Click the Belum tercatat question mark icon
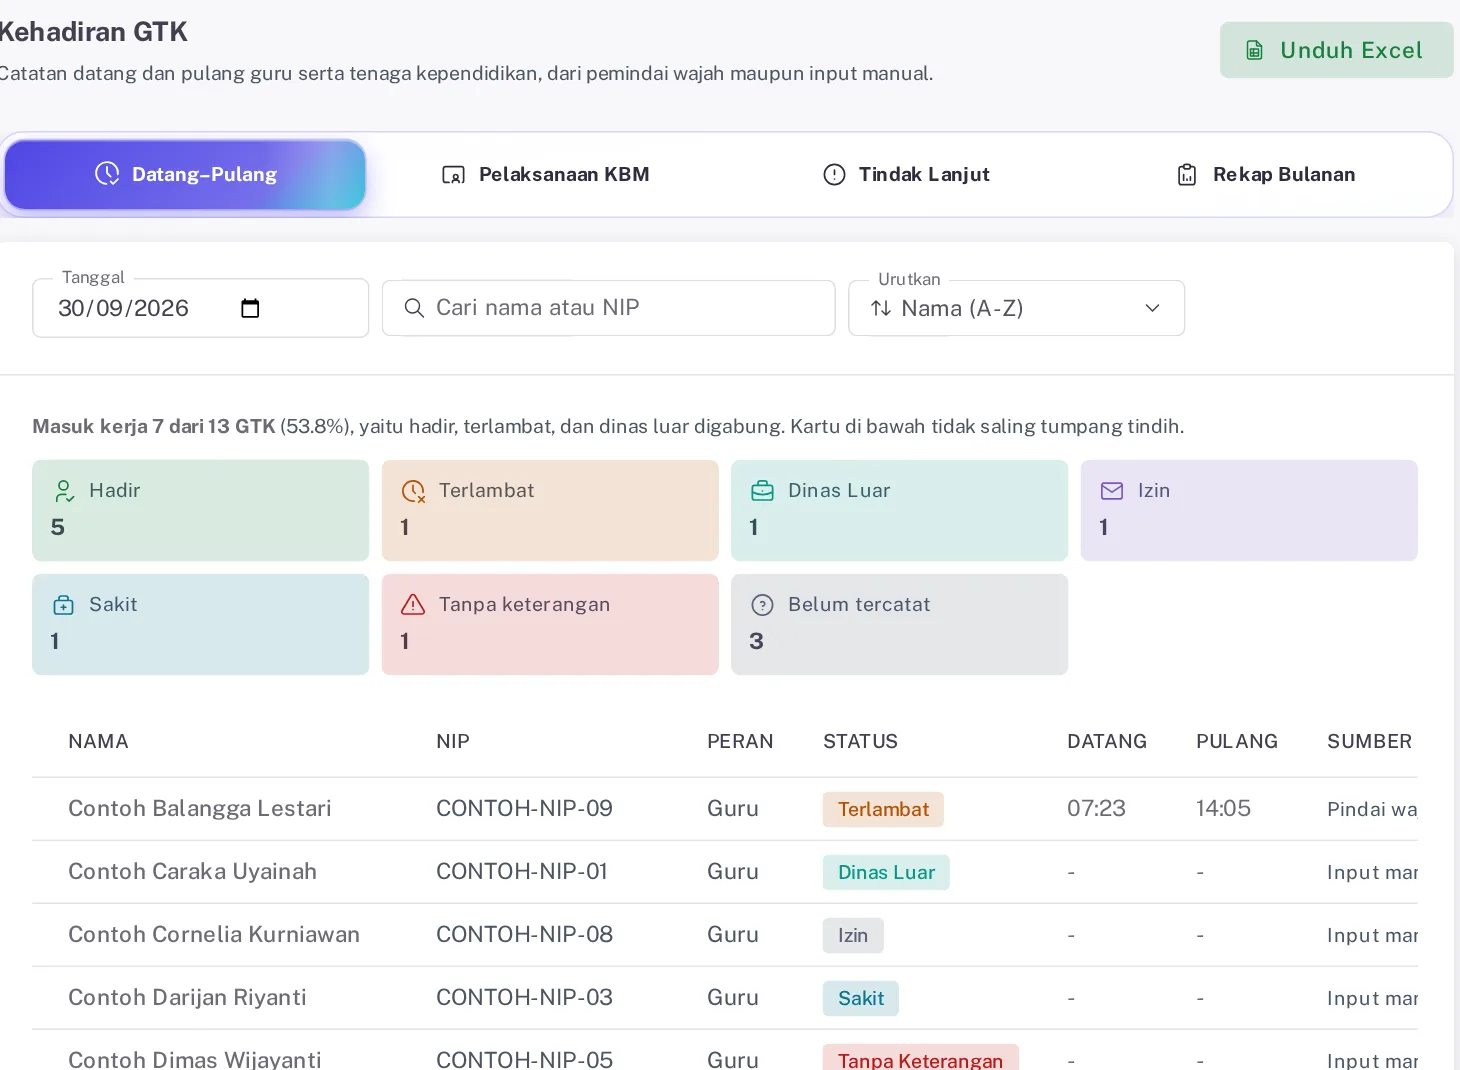 click(x=762, y=605)
